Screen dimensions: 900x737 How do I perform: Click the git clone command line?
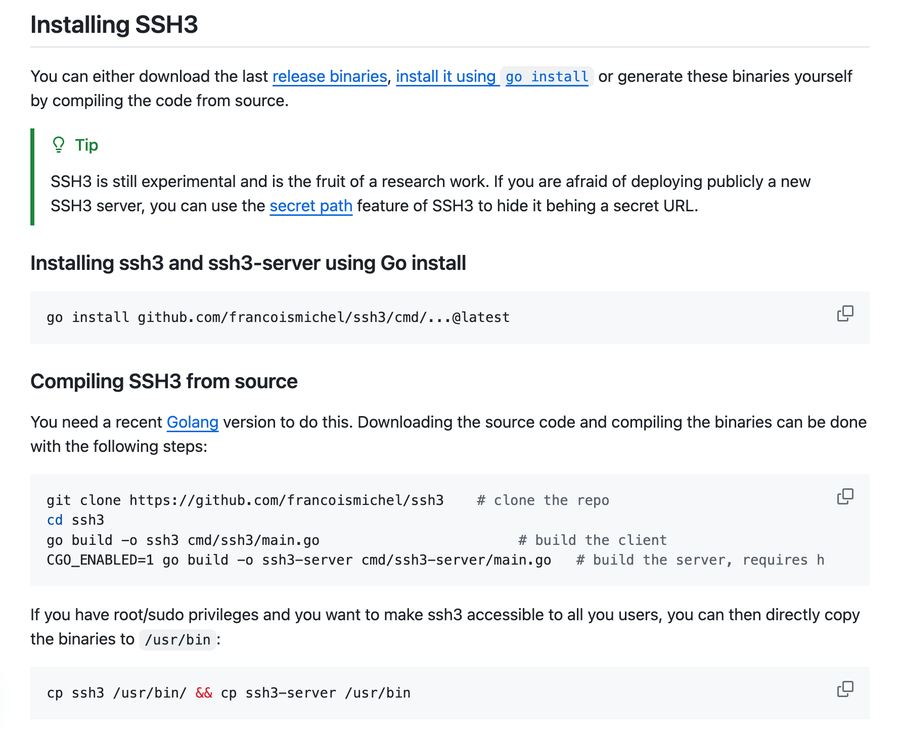click(x=245, y=500)
